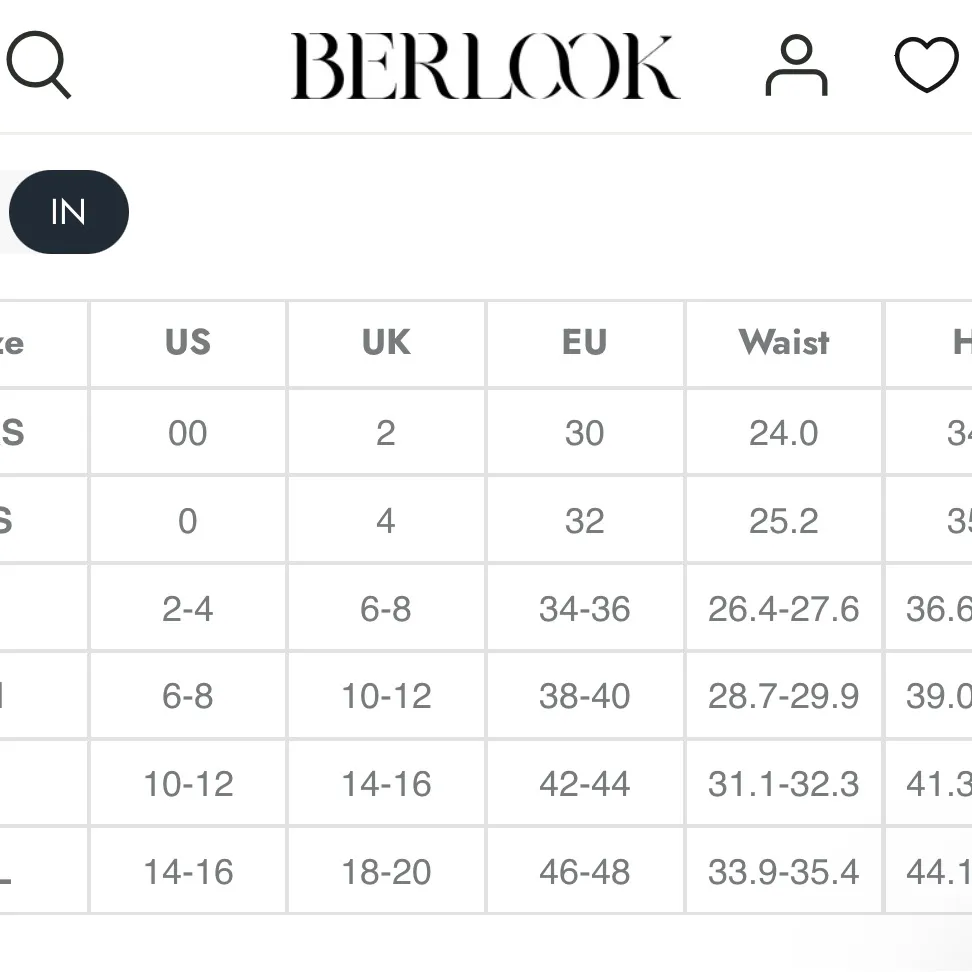972x972 pixels.
Task: Click the Waist column header
Action: pos(784,343)
